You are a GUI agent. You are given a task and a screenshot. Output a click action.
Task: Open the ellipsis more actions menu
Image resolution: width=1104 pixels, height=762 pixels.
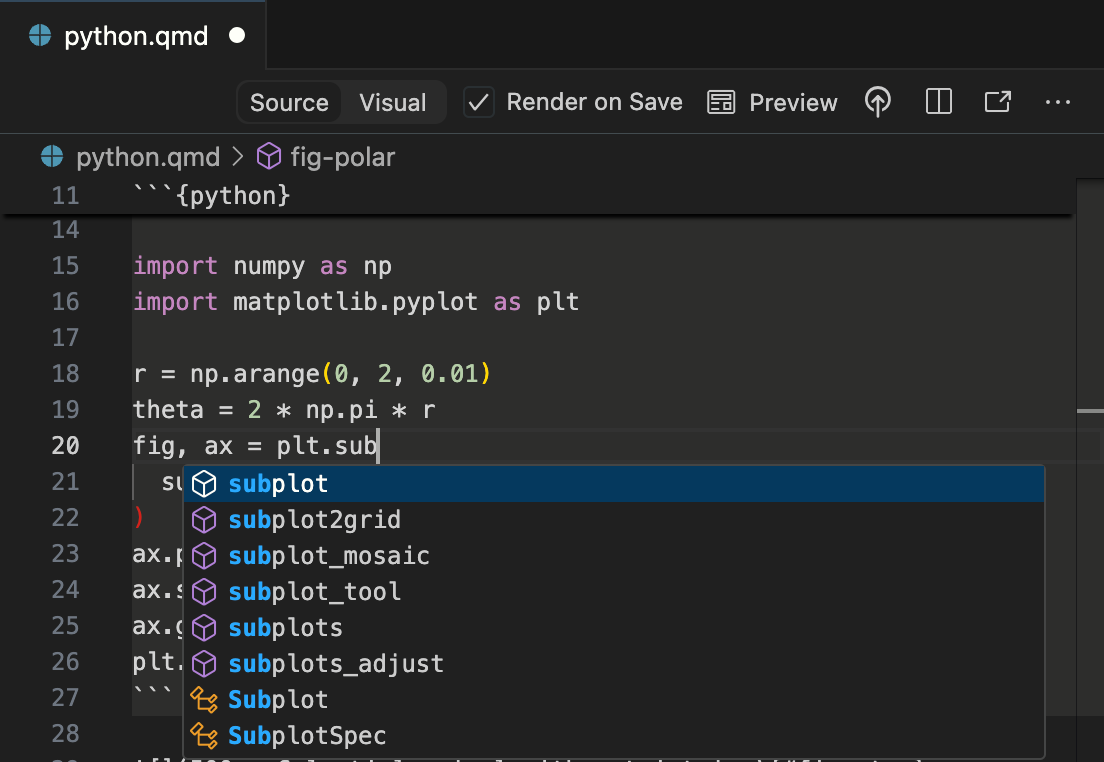click(1058, 102)
